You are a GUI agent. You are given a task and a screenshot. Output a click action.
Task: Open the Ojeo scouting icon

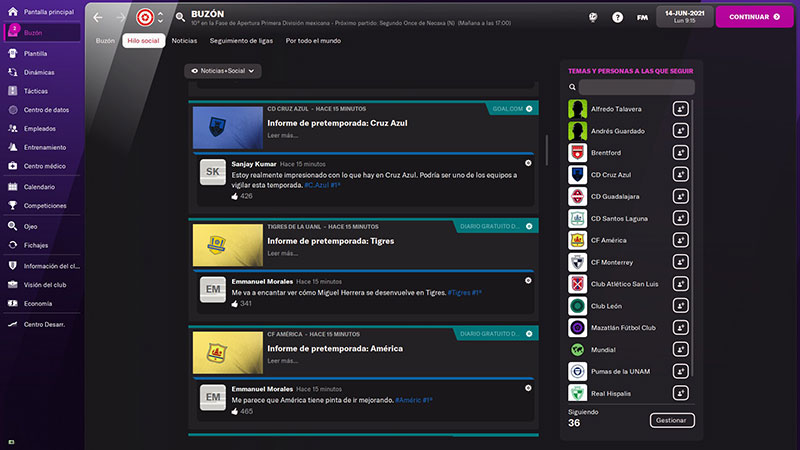coord(13,226)
